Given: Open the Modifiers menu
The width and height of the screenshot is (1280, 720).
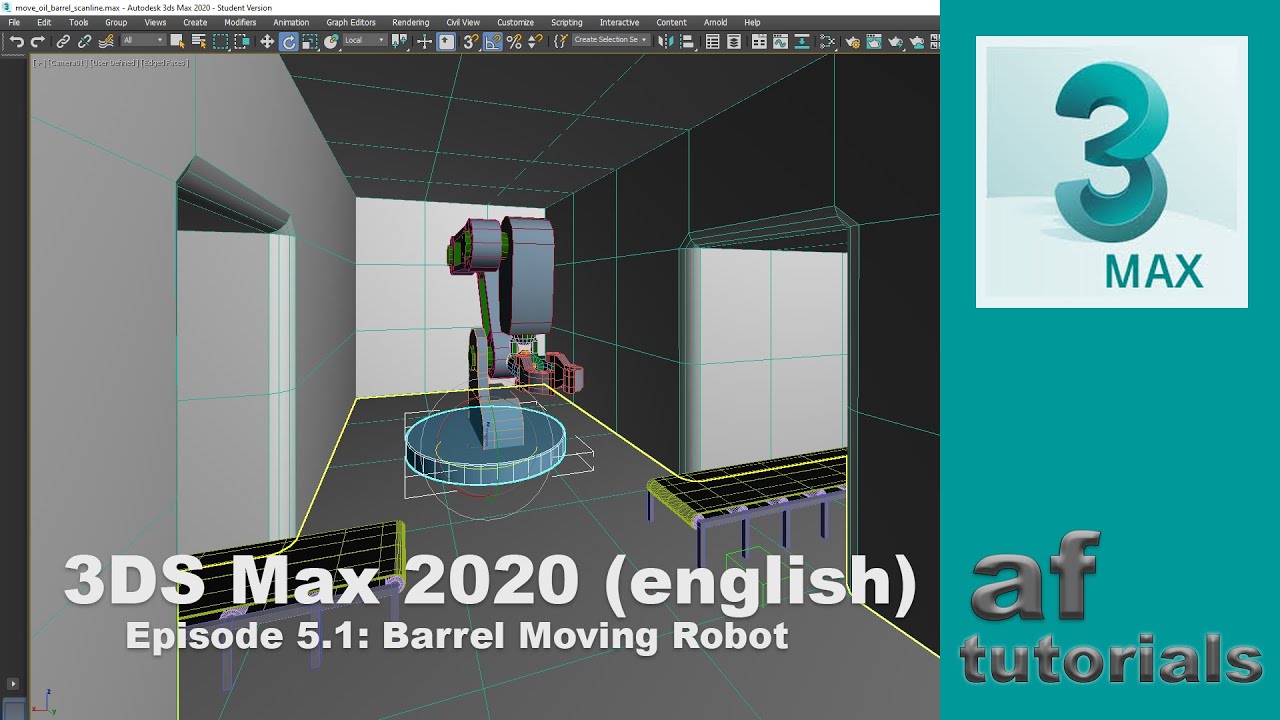Looking at the screenshot, I should 240,22.
